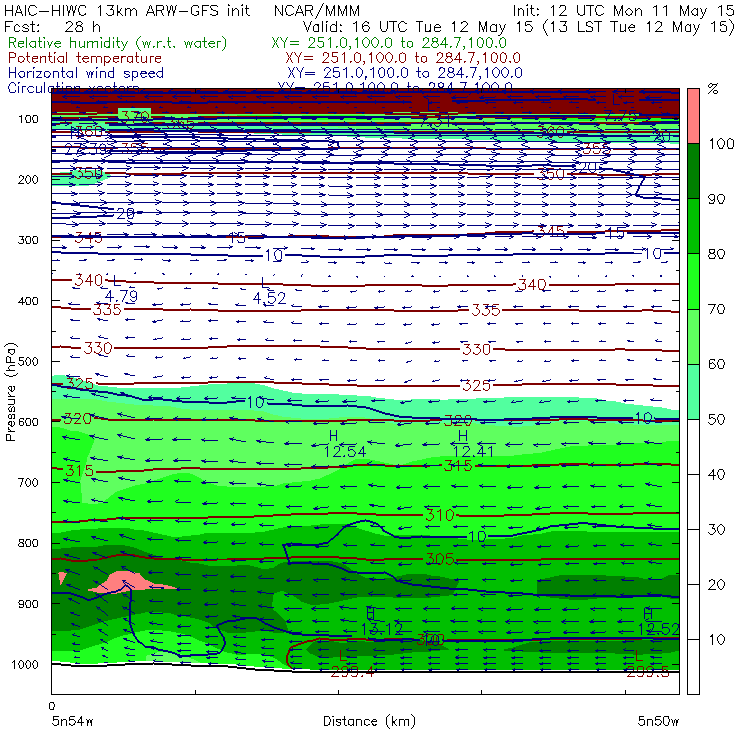Screen dimensions: 740x740
Task: Click the white 40–50% colorbar segment
Action: tap(693, 447)
